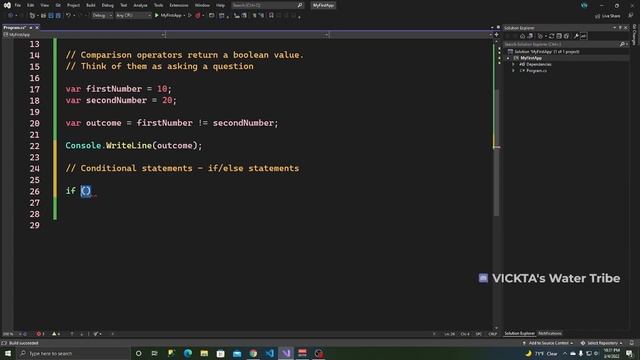Click taskbar search box
Image resolution: width=640 pixels, height=360 pixels.
pyautogui.click(x=73, y=353)
